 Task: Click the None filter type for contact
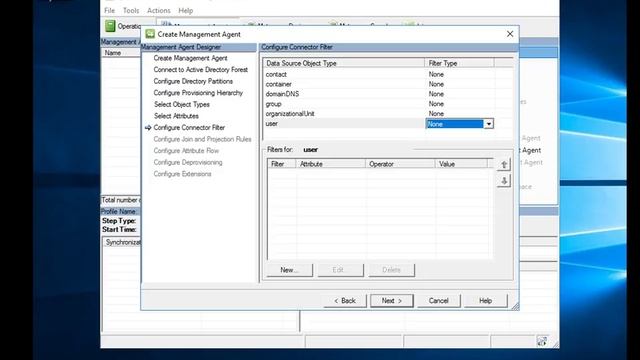pyautogui.click(x=436, y=74)
